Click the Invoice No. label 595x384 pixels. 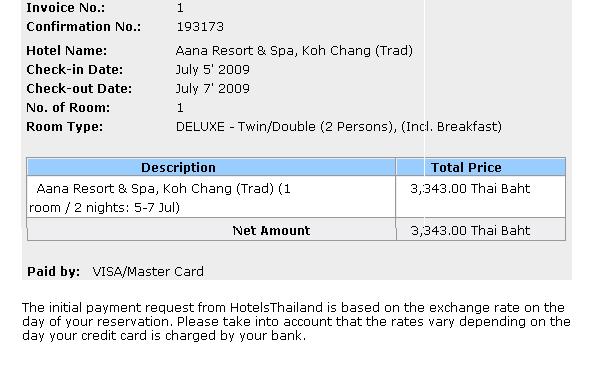coord(66,8)
